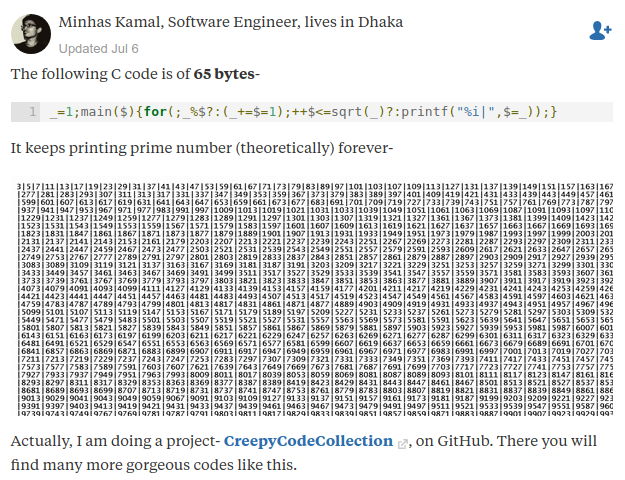Click the Updated Jul 6 timestamp
This screenshot has height=480, width=625.
[x=98, y=49]
